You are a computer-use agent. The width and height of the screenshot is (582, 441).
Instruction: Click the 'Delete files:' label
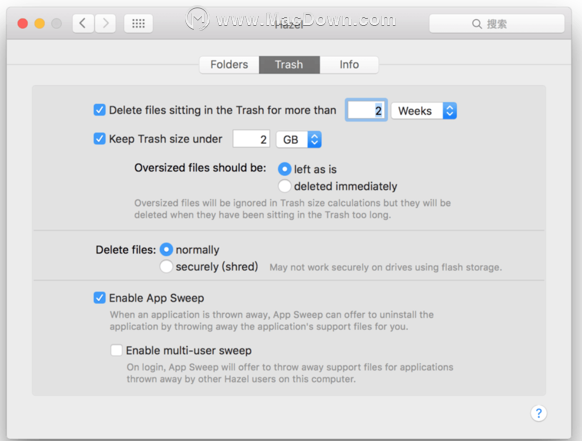(x=126, y=250)
